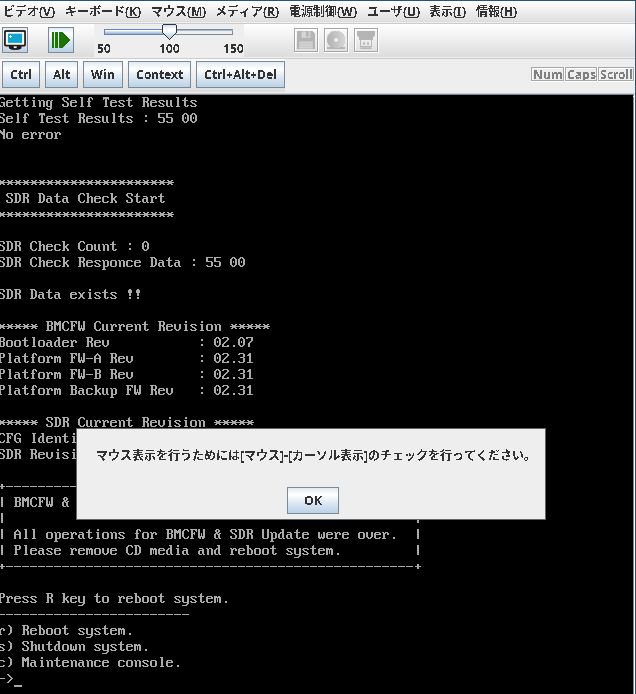Expand the 電源制御(W) menu
This screenshot has height=694, width=636.
(322, 12)
